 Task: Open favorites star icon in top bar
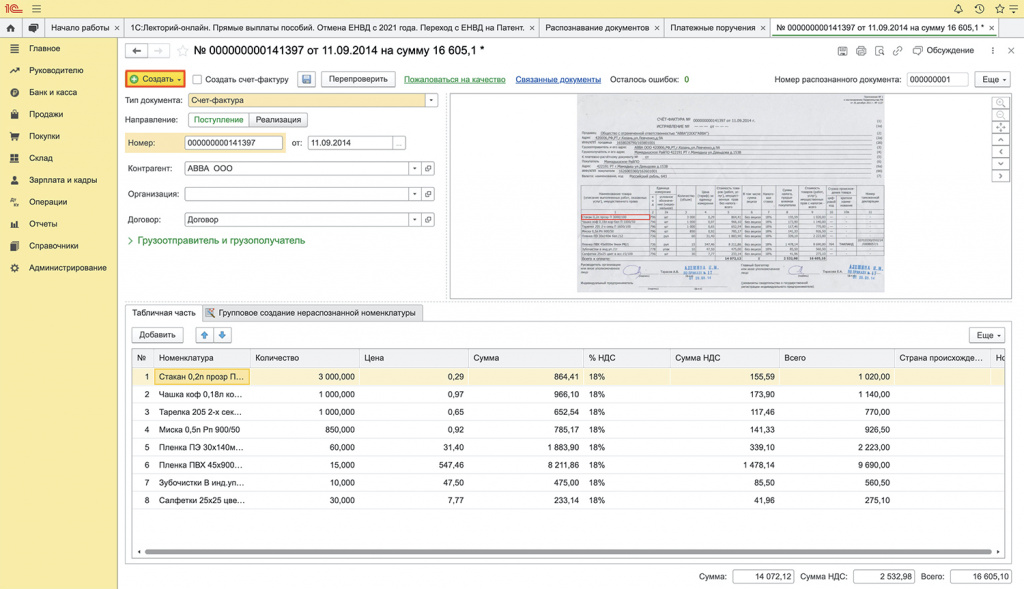(1000, 8)
